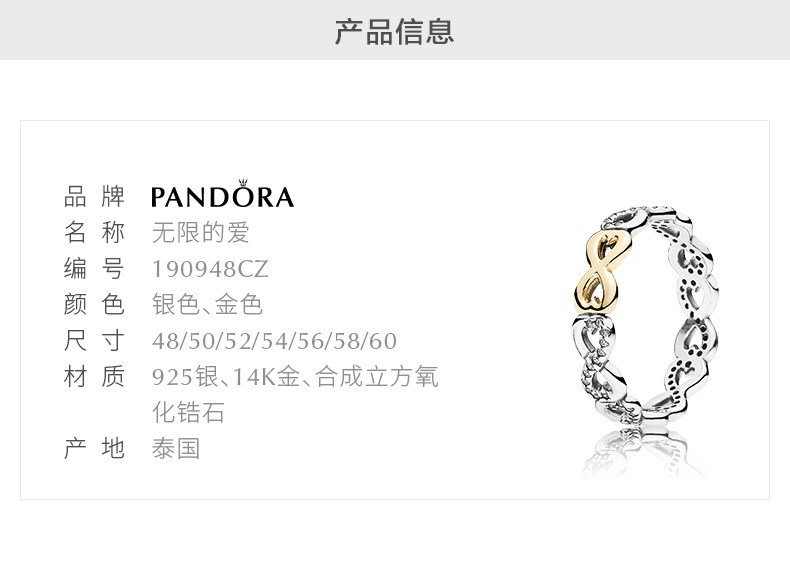Click the size list 48/50/52/54/56/58/60
Image resolution: width=790 pixels, height=580 pixels.
coord(275,341)
